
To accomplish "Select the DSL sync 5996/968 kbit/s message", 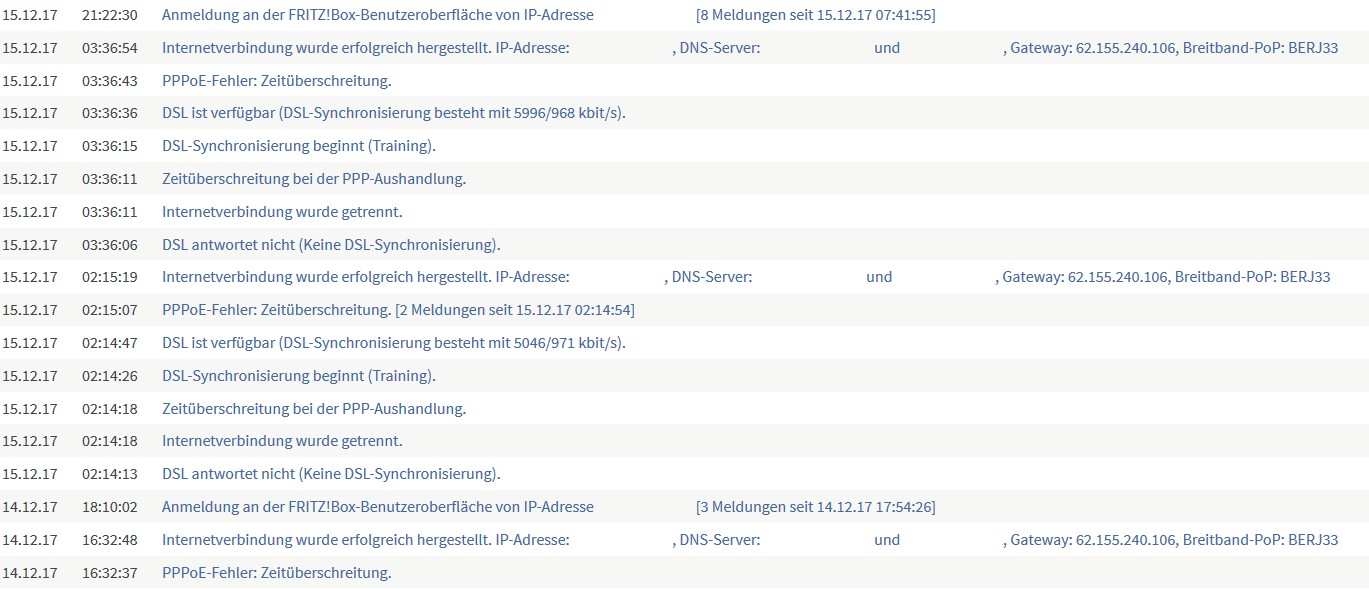I will pos(394,113).
